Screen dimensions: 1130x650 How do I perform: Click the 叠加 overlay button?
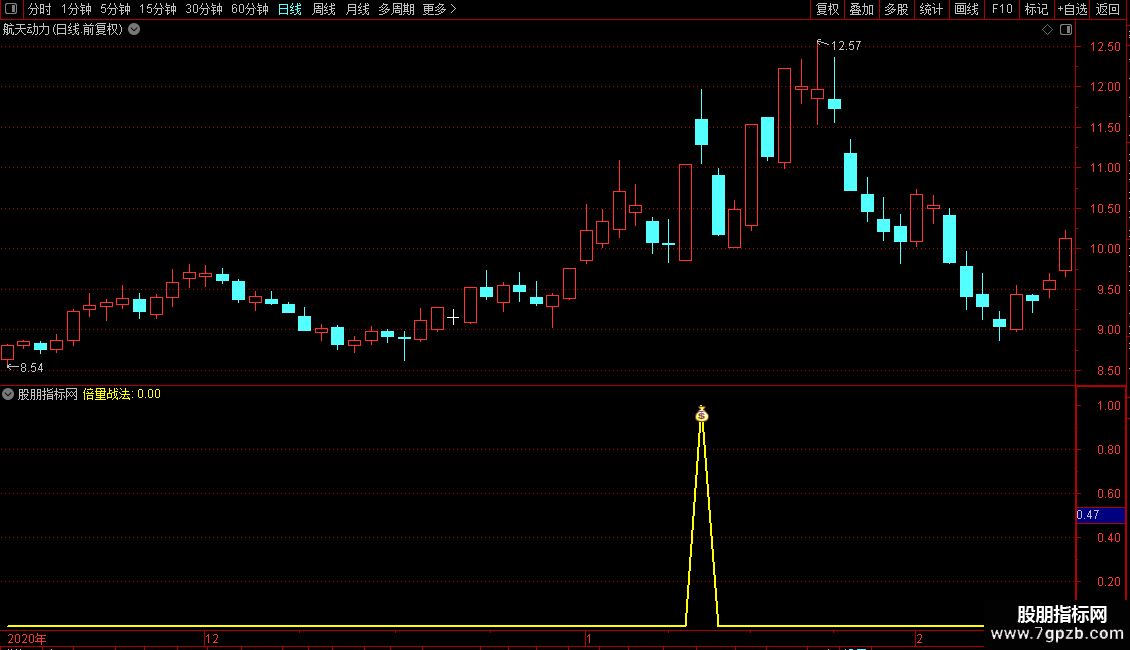coord(862,9)
